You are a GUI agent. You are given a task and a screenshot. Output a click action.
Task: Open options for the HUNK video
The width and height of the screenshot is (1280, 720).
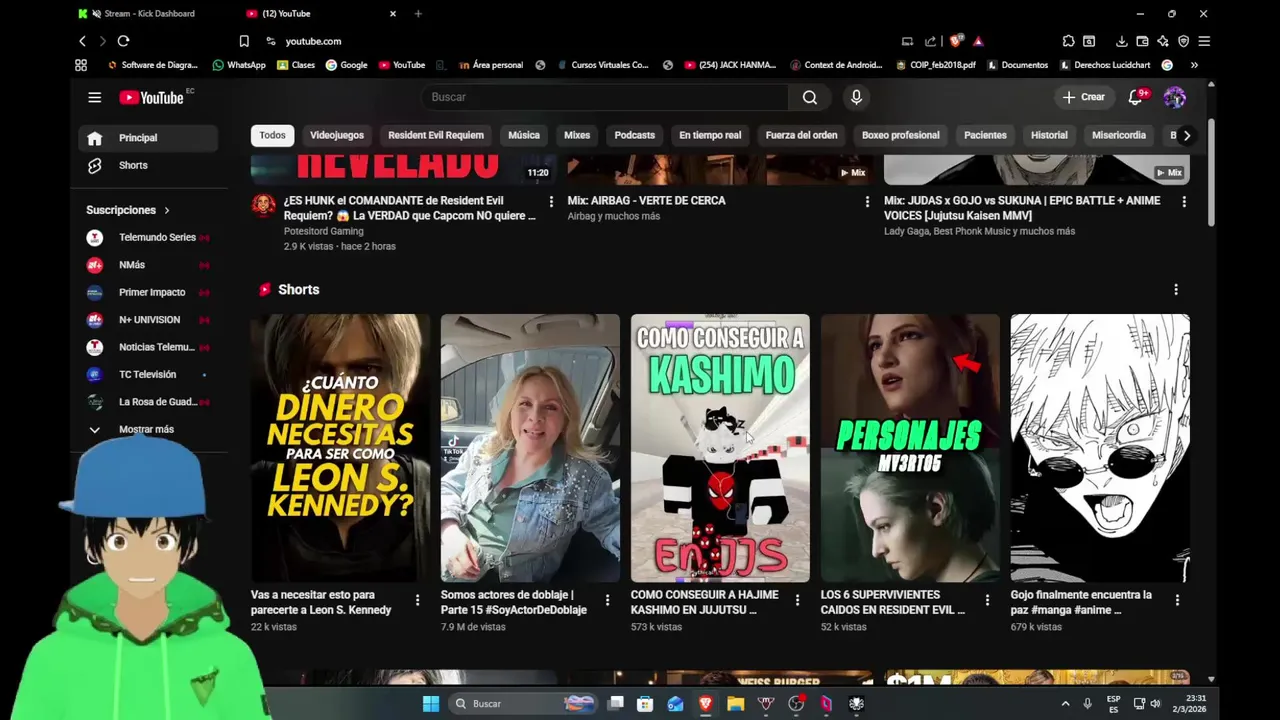pyautogui.click(x=551, y=202)
